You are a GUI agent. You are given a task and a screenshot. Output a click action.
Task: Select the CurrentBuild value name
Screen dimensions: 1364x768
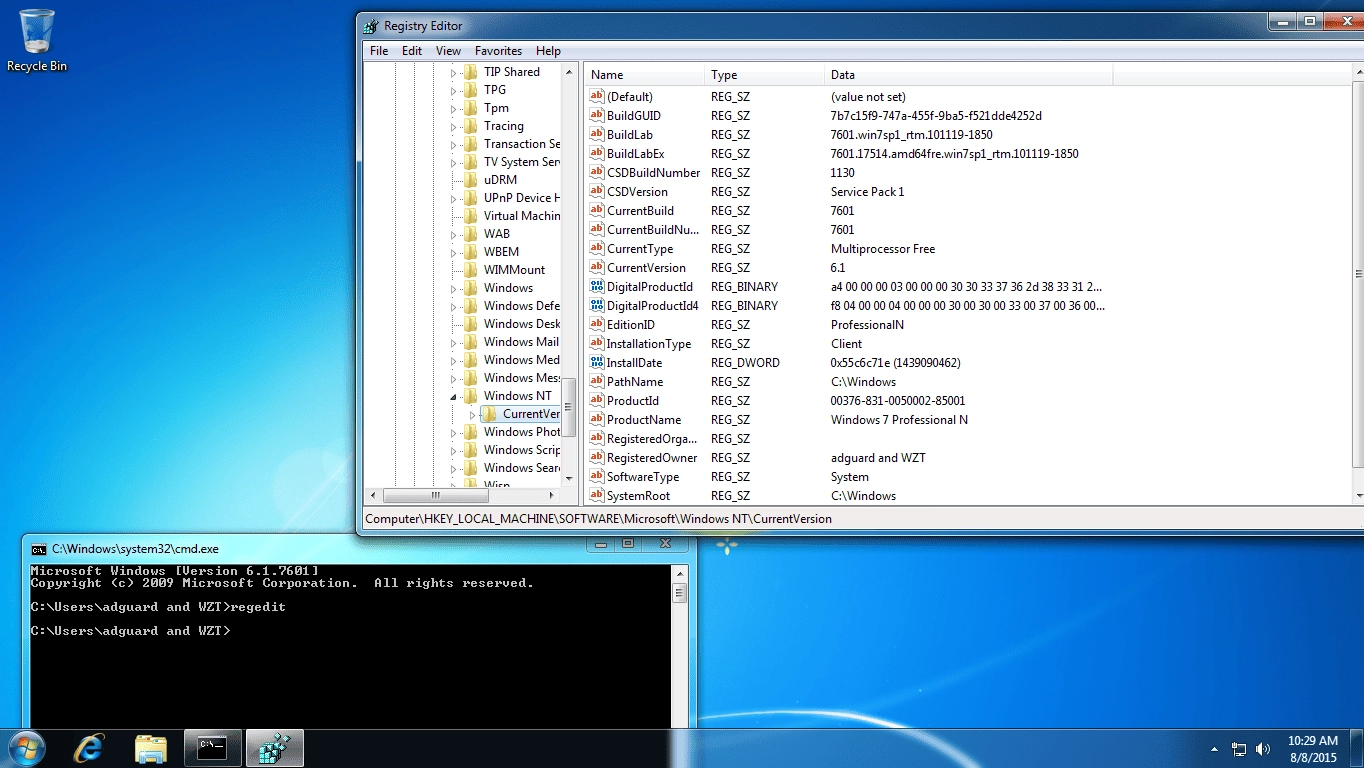tap(640, 211)
